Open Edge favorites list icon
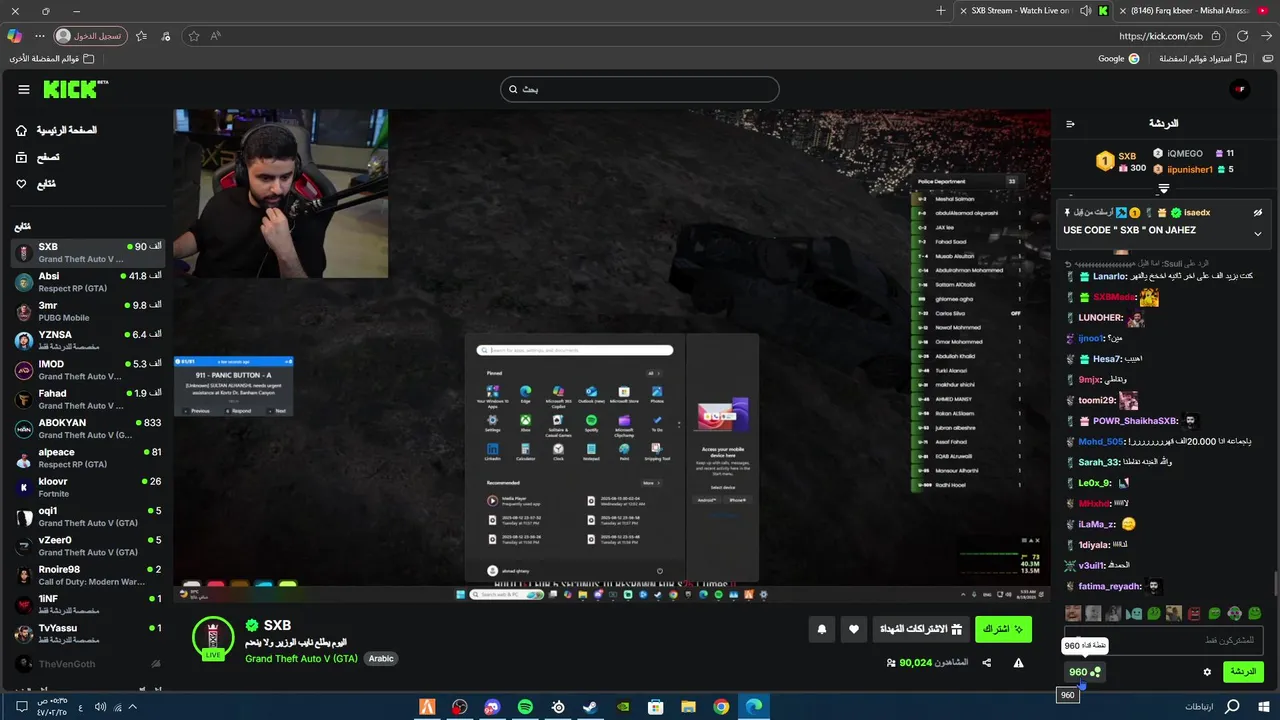Screen dimensions: 1280x720 [141, 36]
